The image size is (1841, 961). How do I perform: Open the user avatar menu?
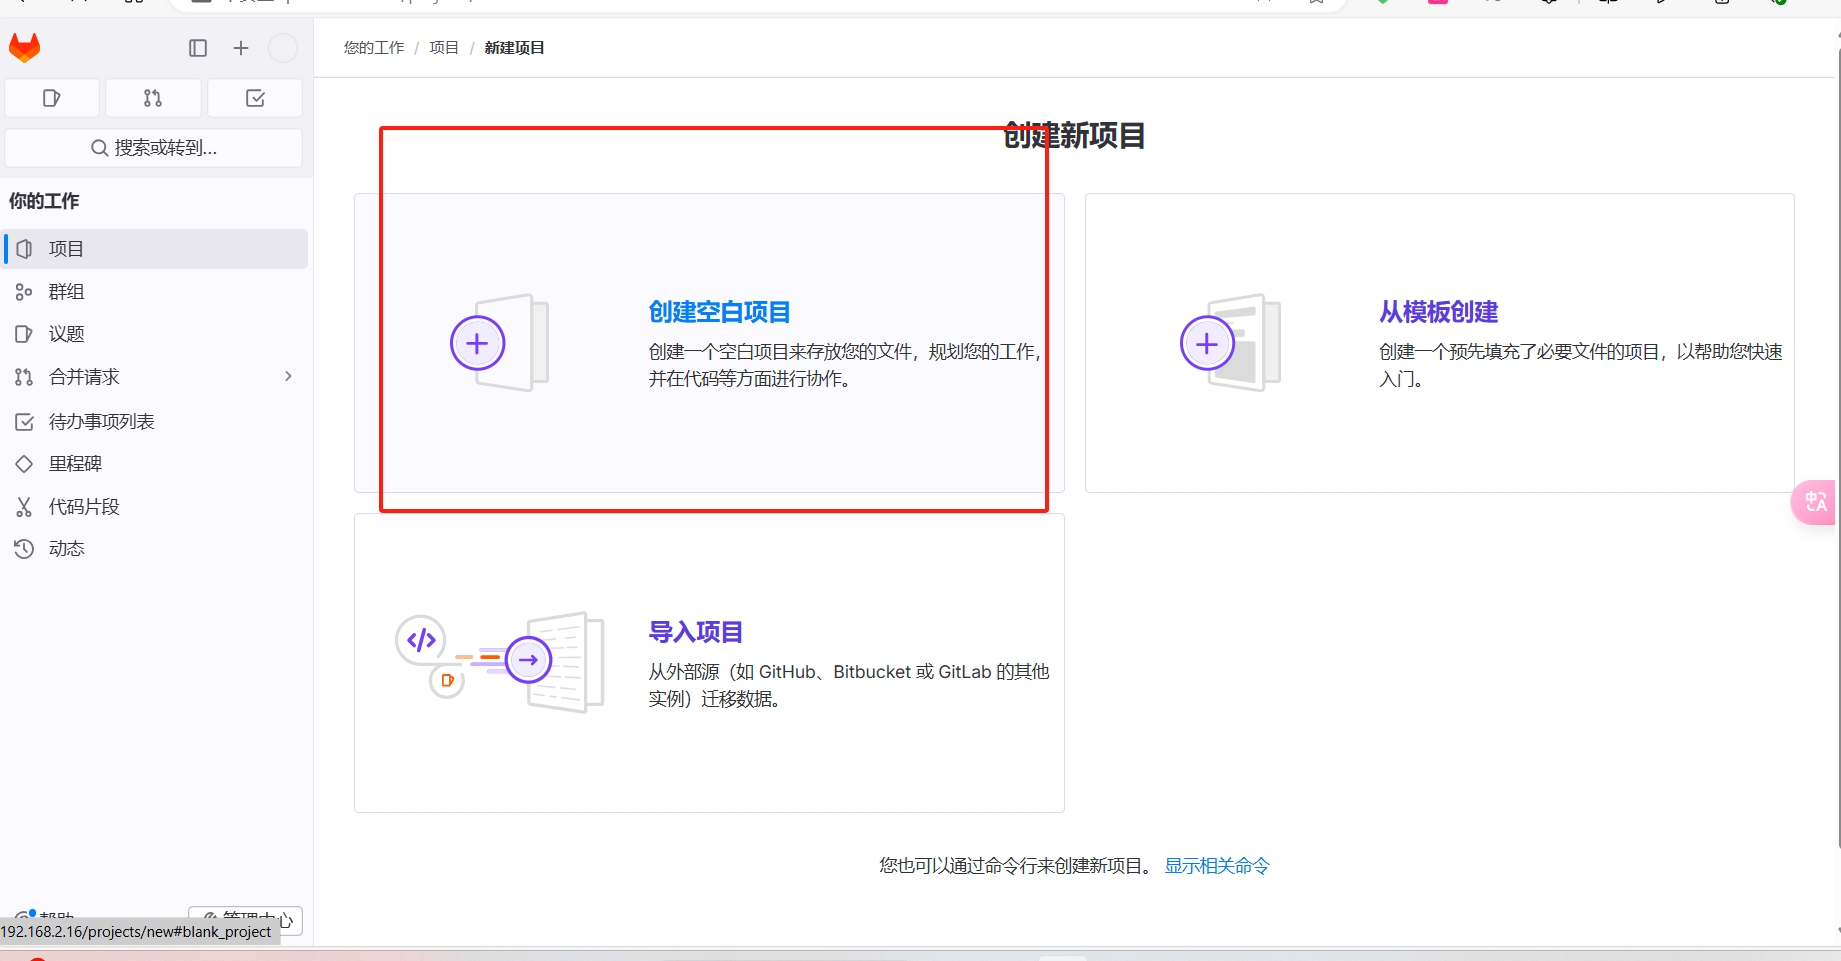coord(283,48)
